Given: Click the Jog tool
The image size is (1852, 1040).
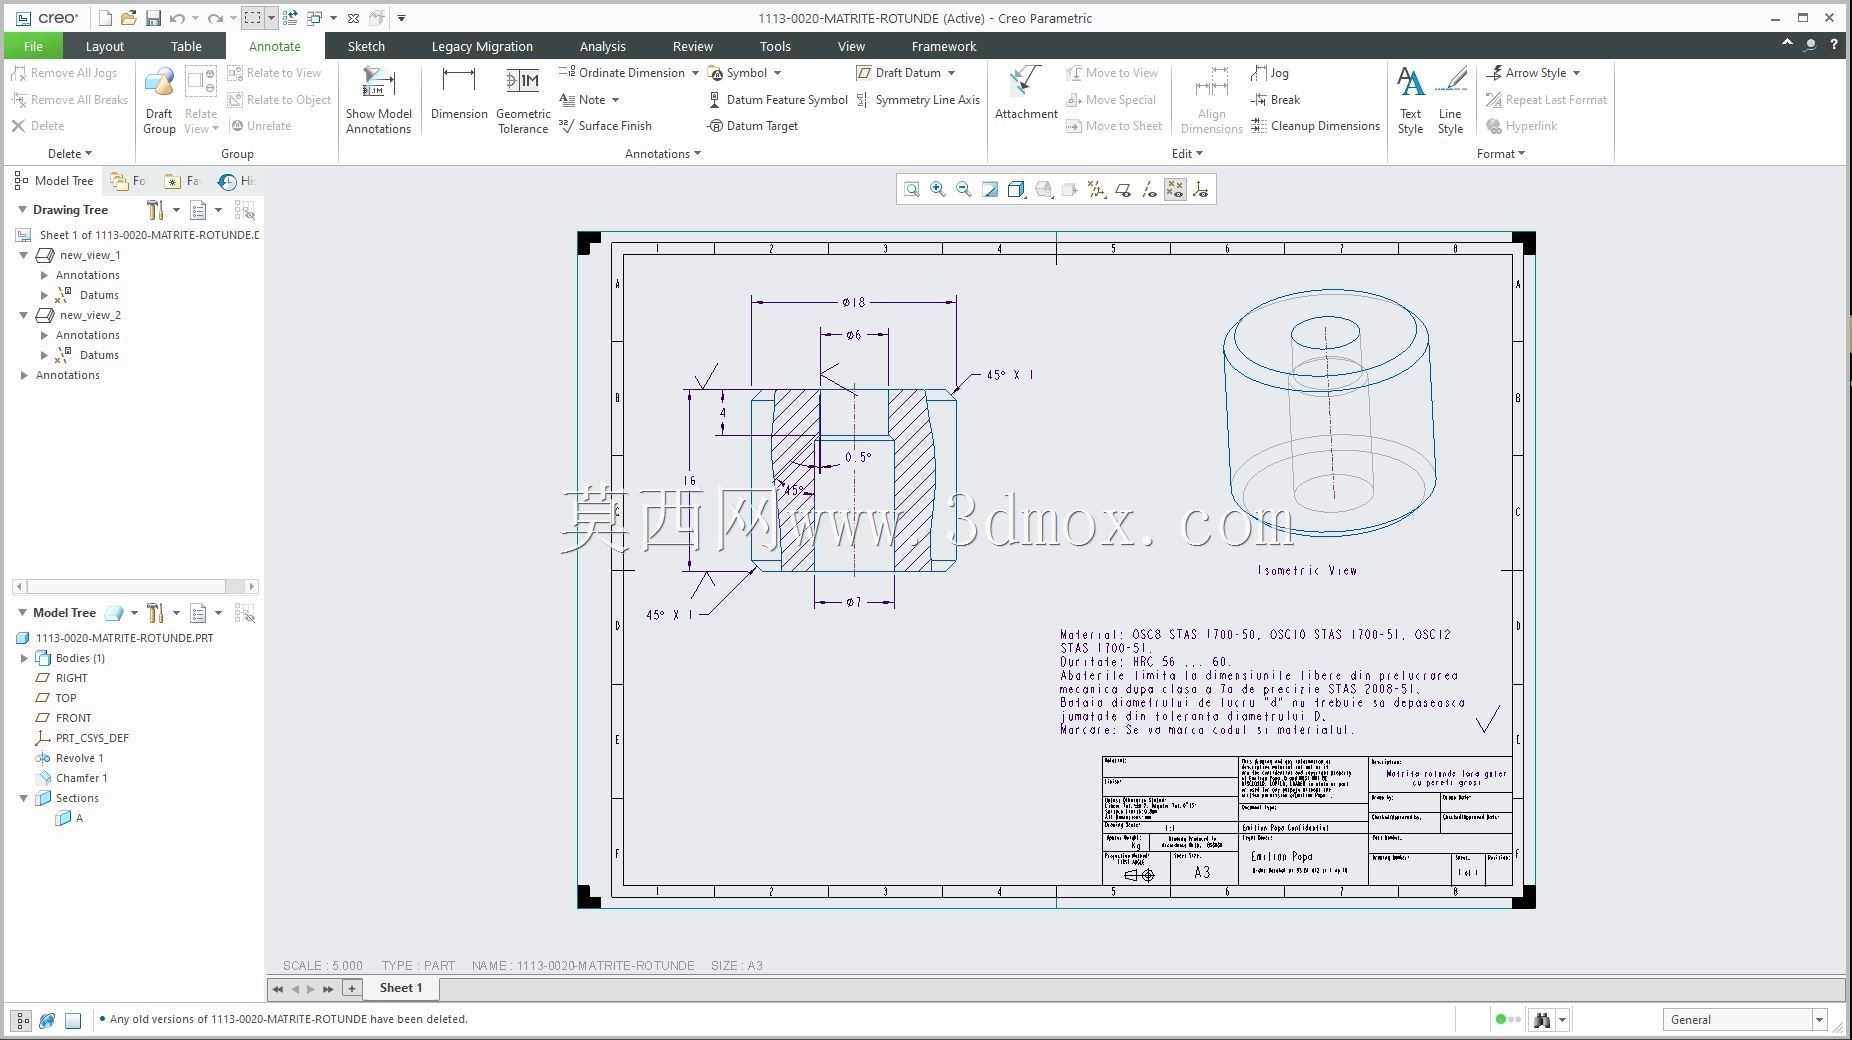Looking at the screenshot, I should click(x=1270, y=73).
